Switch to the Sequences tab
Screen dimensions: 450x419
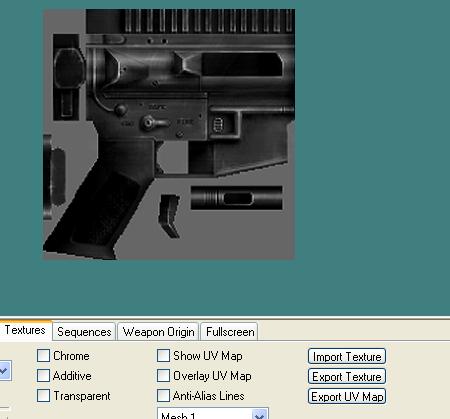pos(84,332)
